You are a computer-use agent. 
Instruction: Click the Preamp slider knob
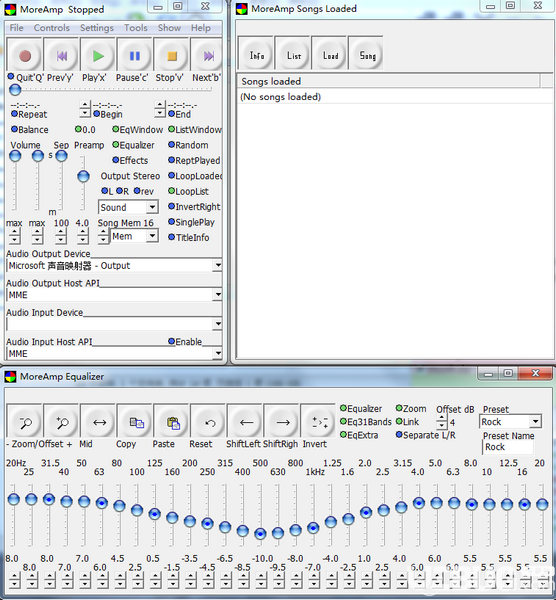coord(83,176)
